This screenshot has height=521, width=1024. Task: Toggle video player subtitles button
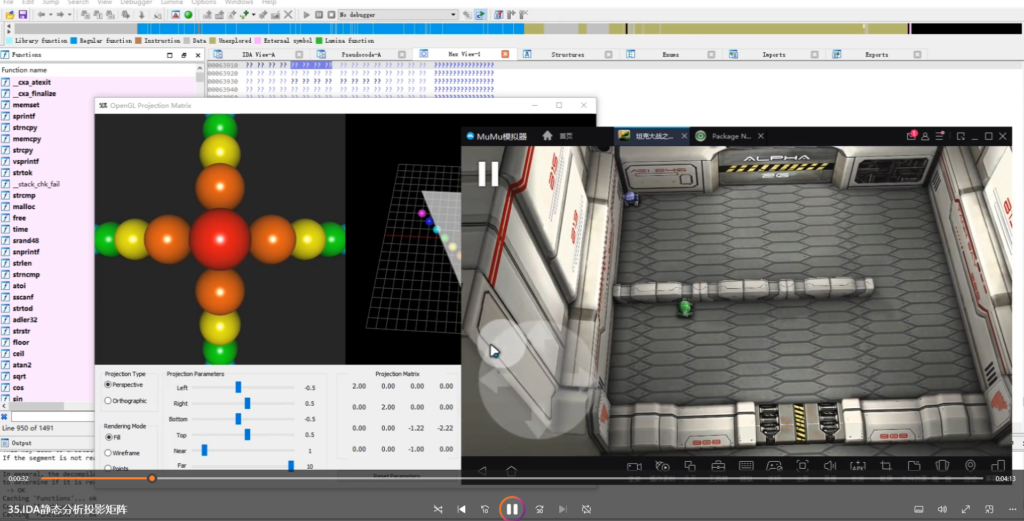(x=918, y=509)
